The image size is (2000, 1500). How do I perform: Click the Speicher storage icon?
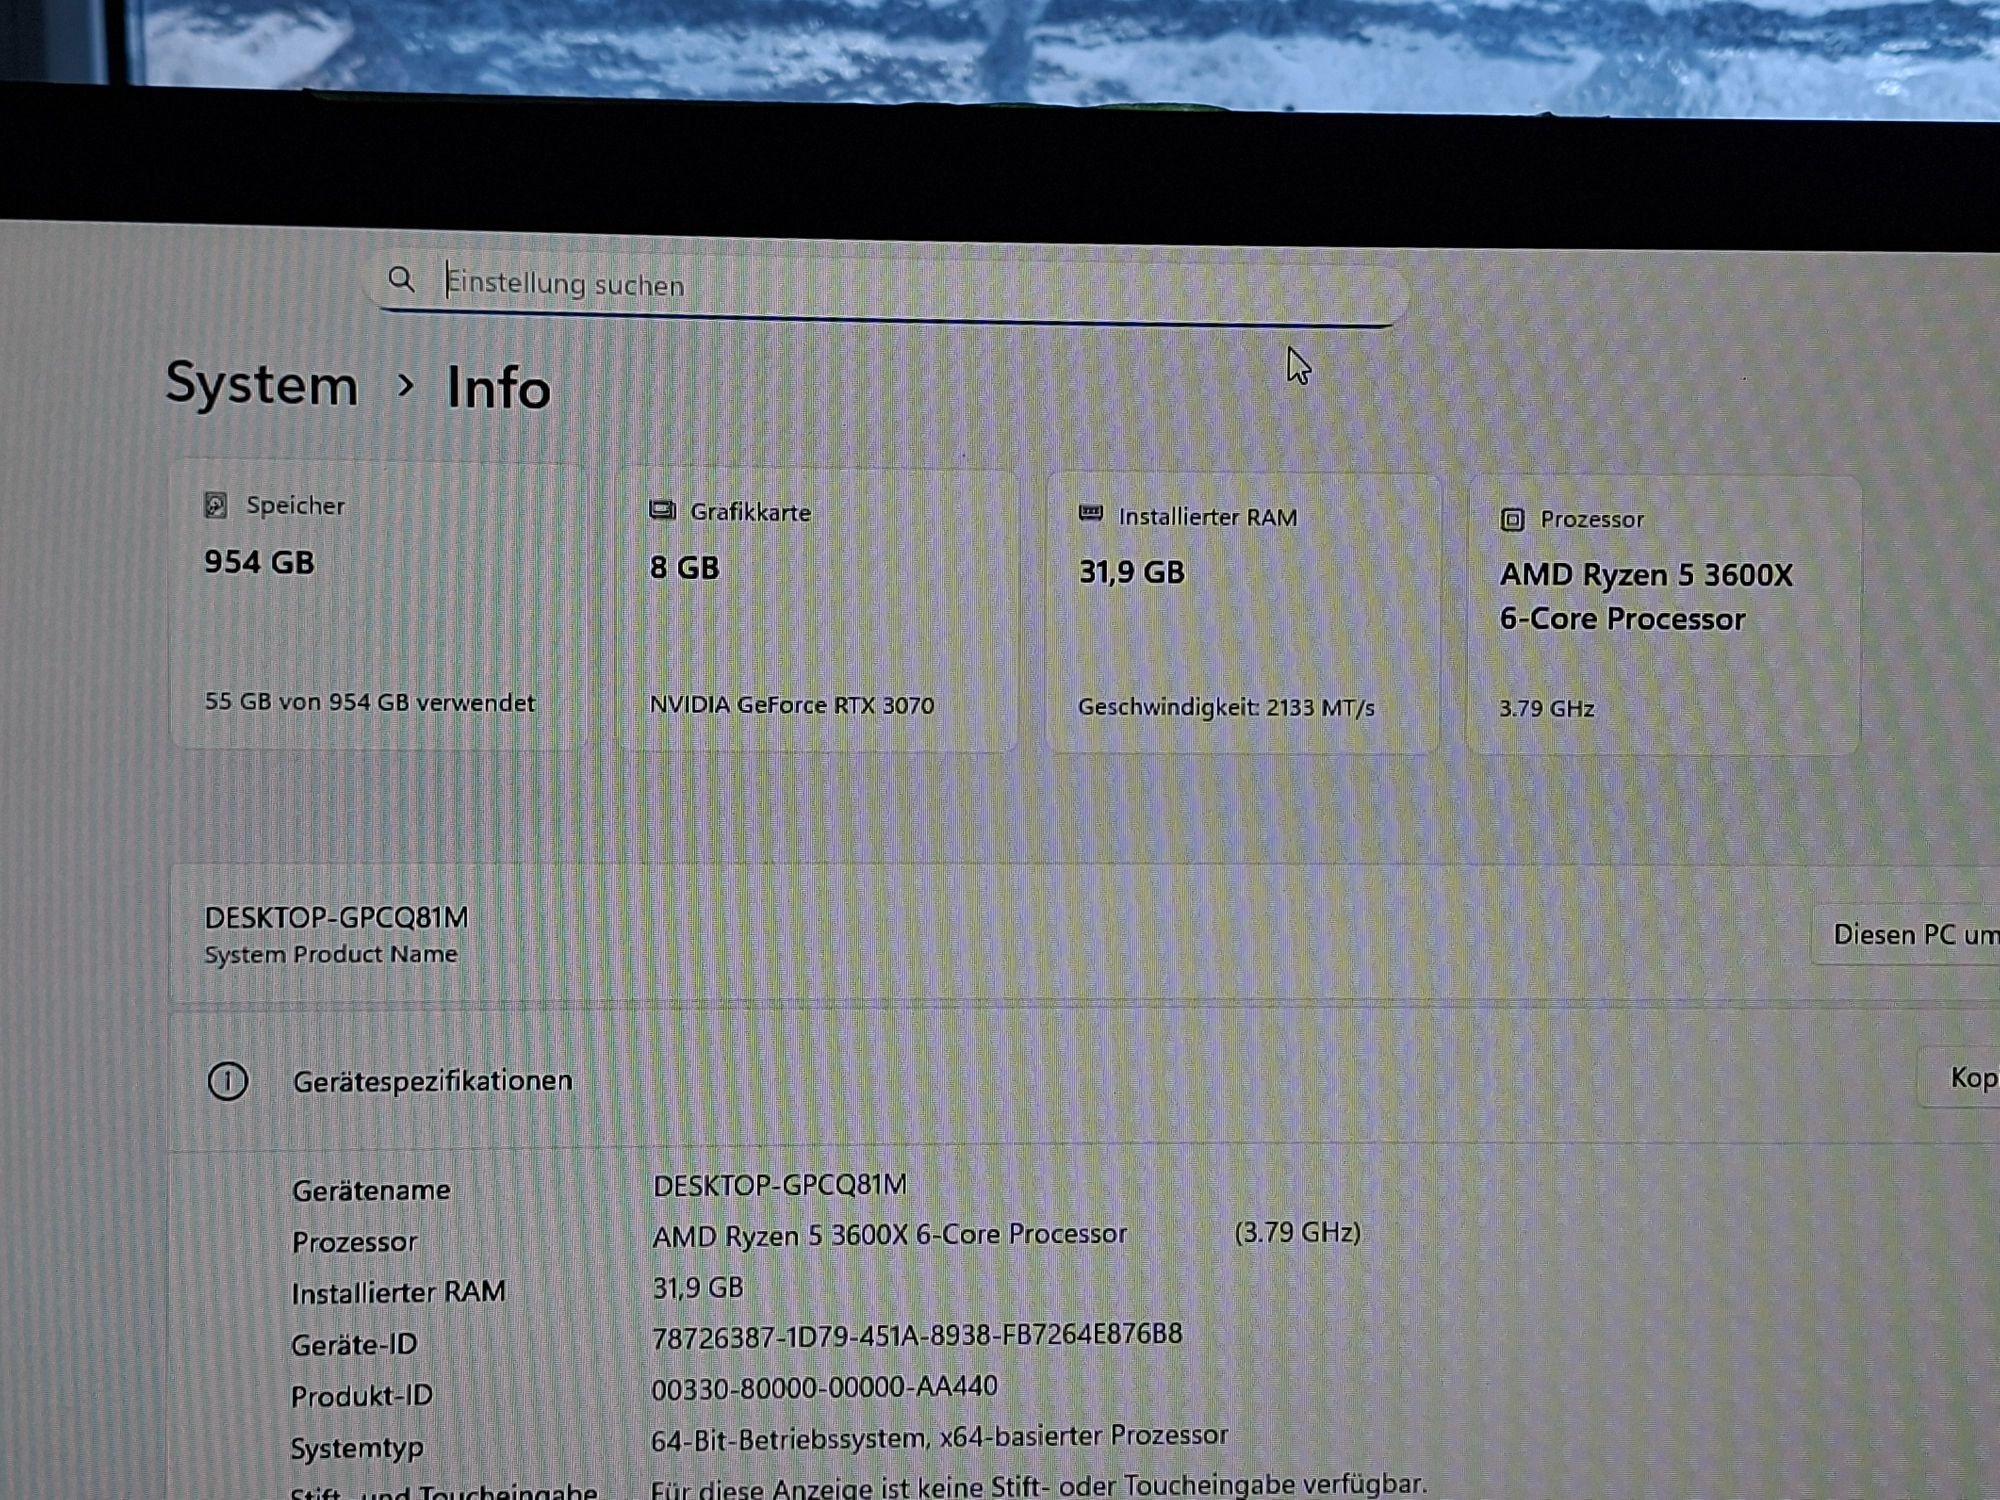pos(215,505)
